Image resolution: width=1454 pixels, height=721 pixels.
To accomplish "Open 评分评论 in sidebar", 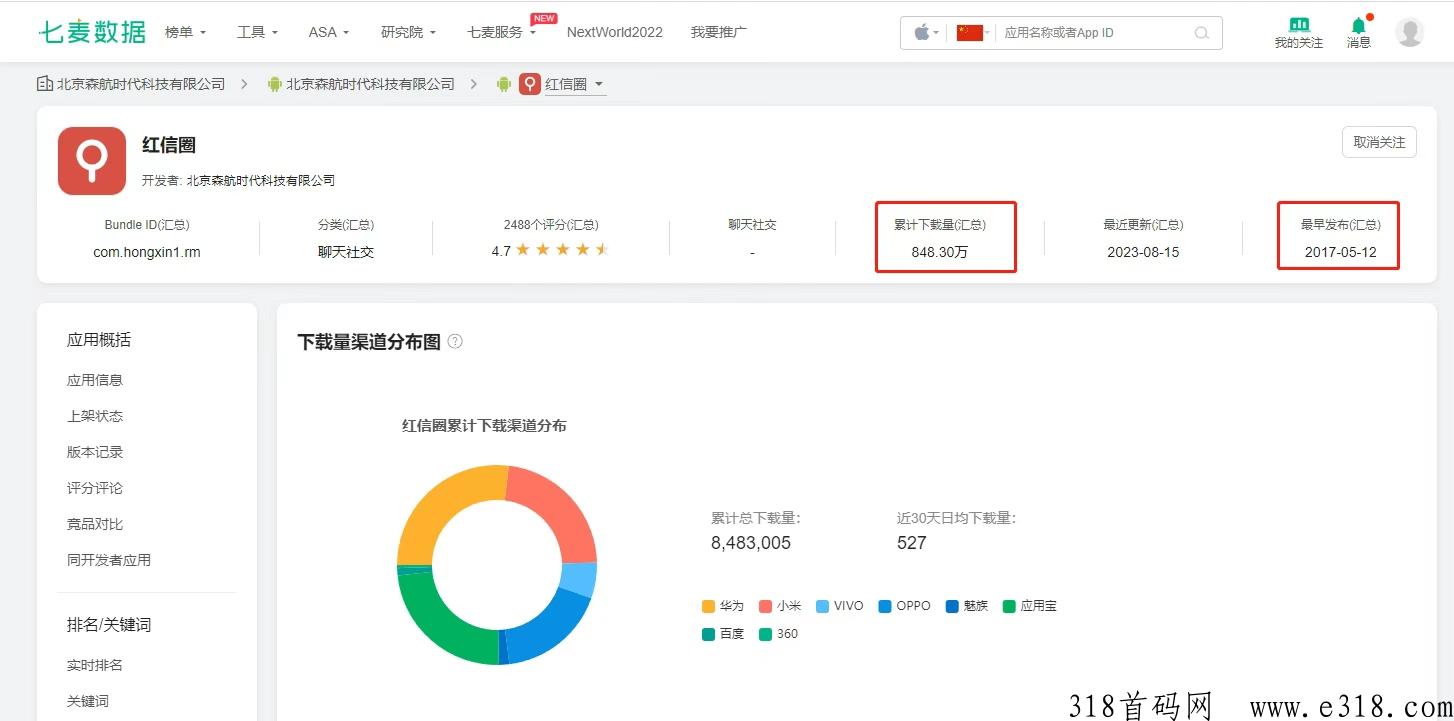I will 95,488.
